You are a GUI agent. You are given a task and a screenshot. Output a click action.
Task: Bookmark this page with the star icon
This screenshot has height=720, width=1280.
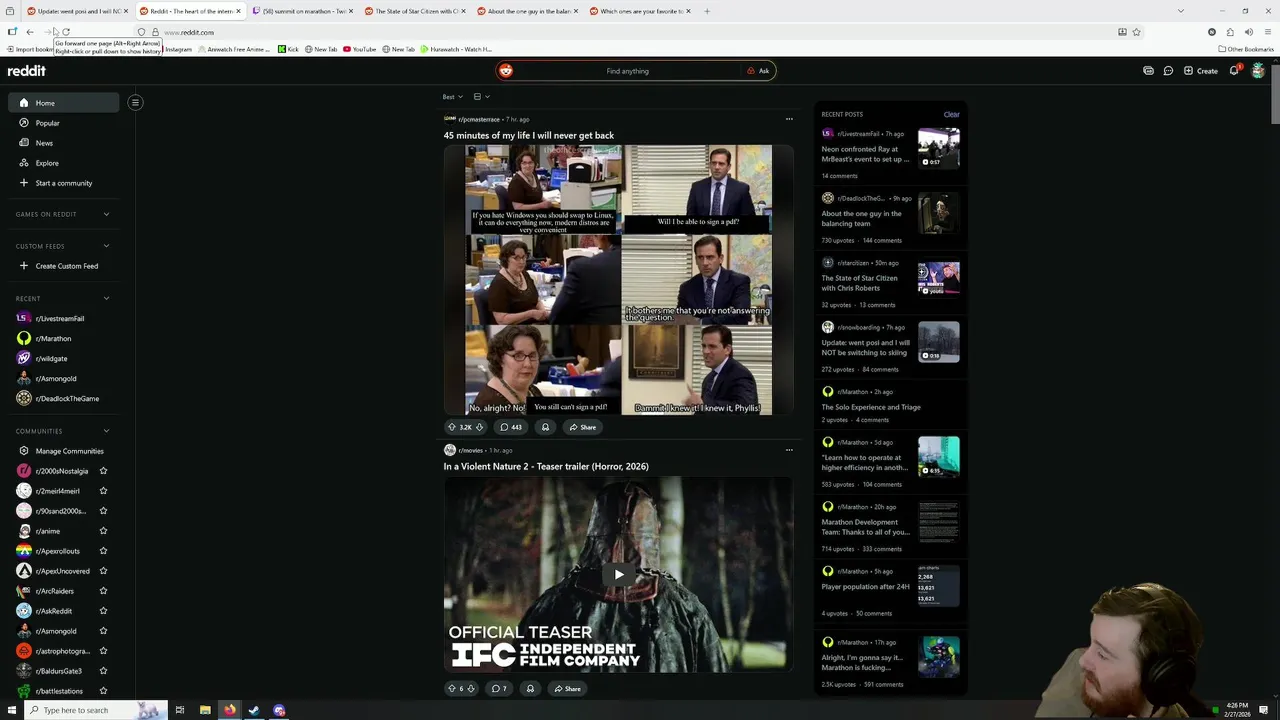pos(1136,32)
